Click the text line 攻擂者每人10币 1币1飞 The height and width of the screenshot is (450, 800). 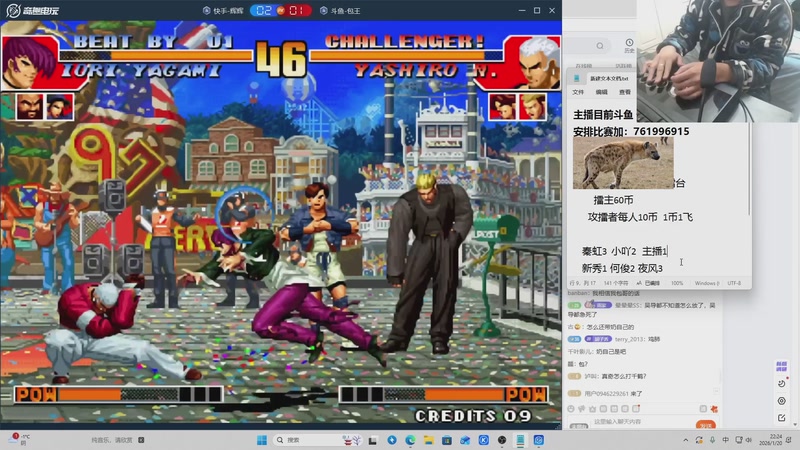pyautogui.click(x=640, y=217)
